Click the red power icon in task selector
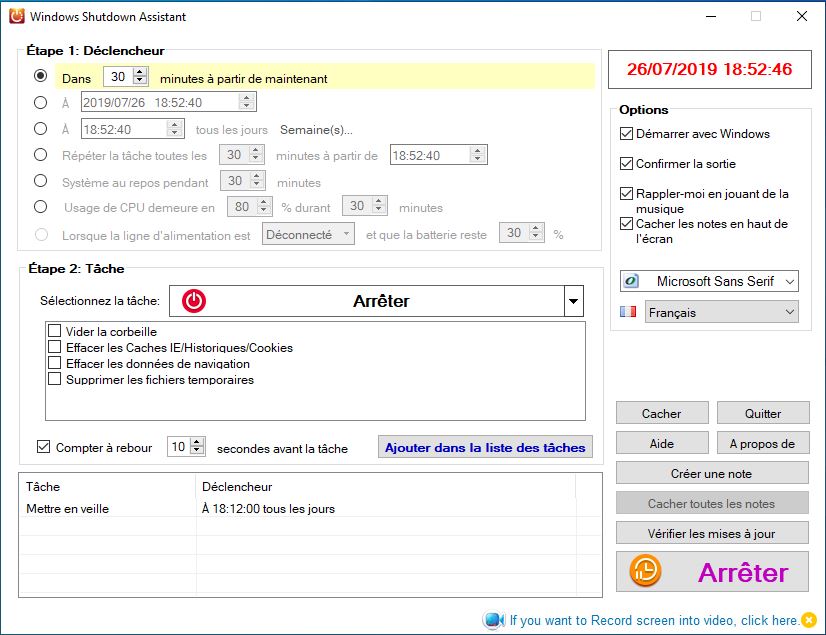 [x=194, y=301]
